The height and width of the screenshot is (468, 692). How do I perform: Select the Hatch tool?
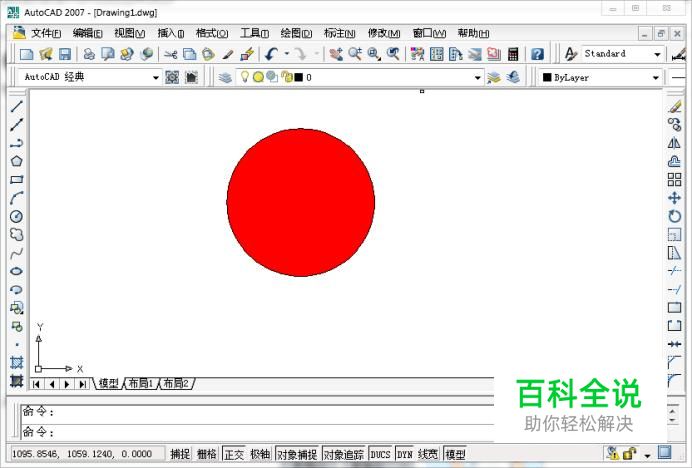point(16,362)
